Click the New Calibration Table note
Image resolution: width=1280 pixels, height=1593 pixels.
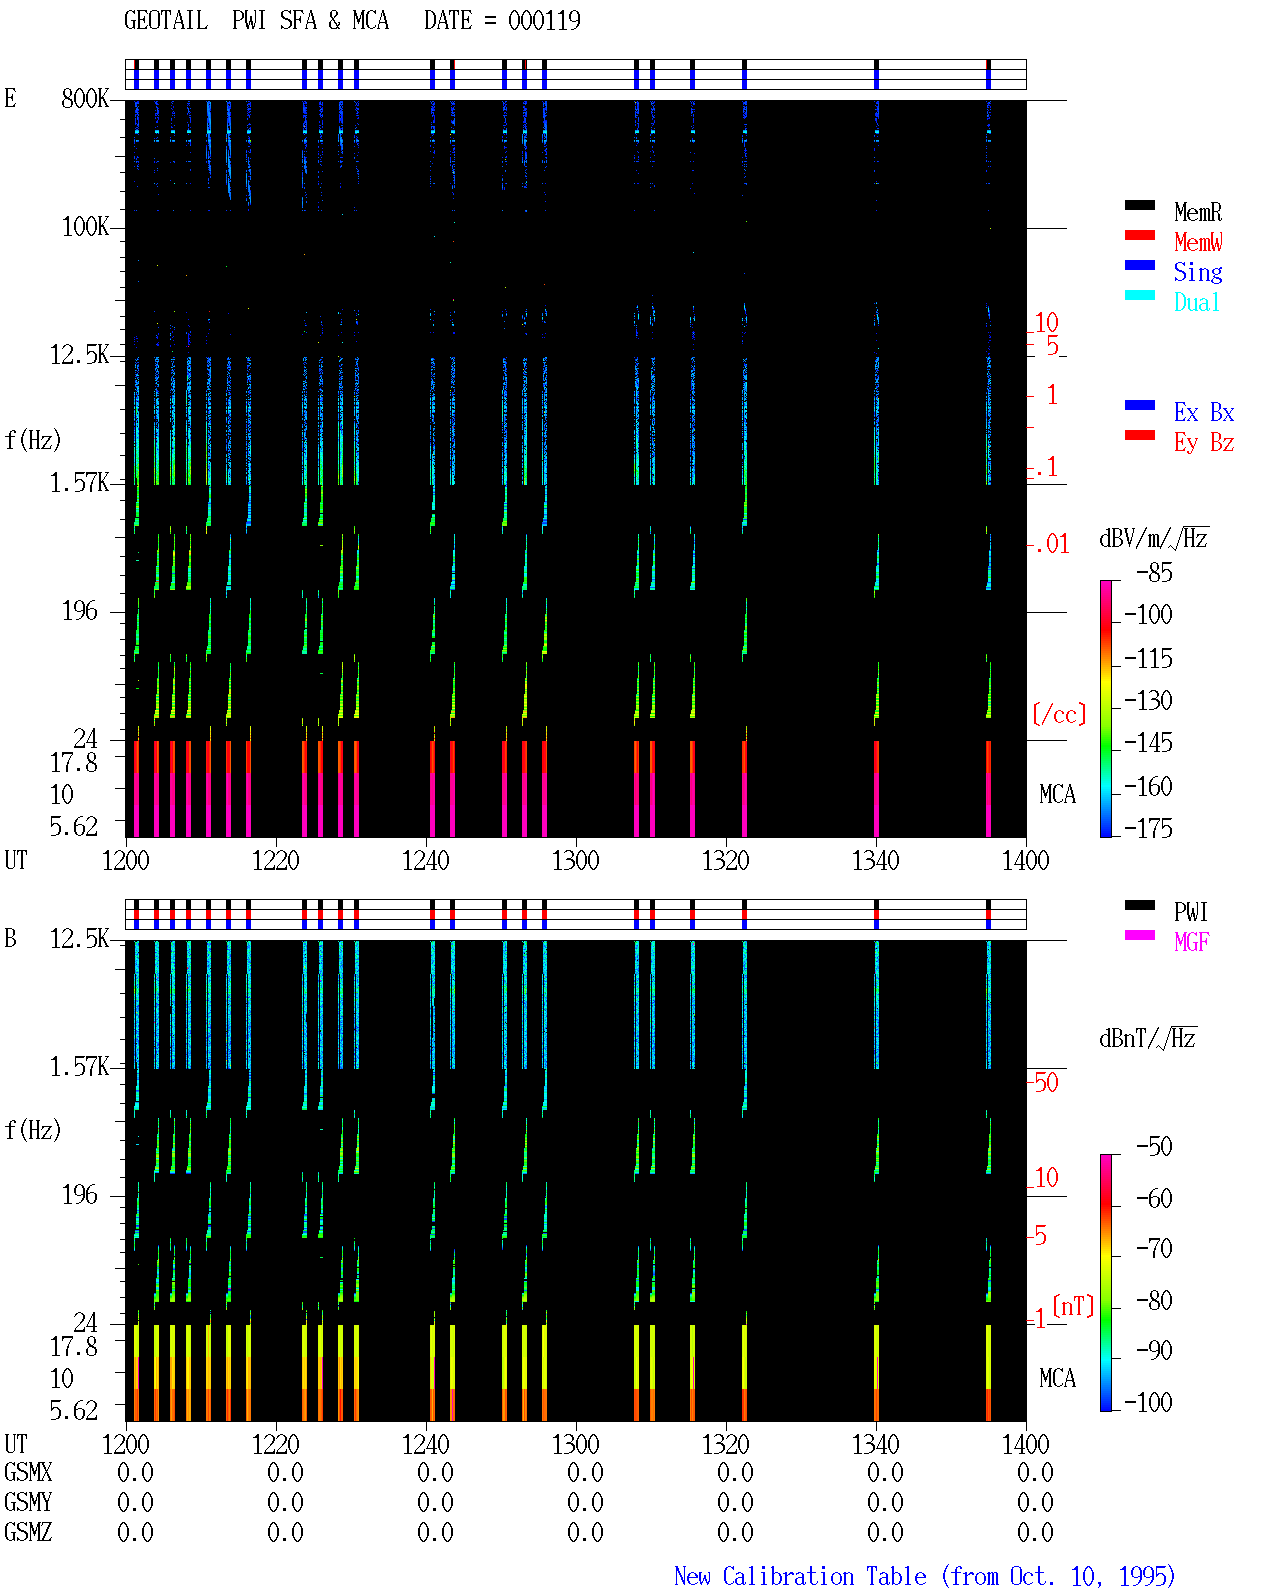pos(925,1577)
